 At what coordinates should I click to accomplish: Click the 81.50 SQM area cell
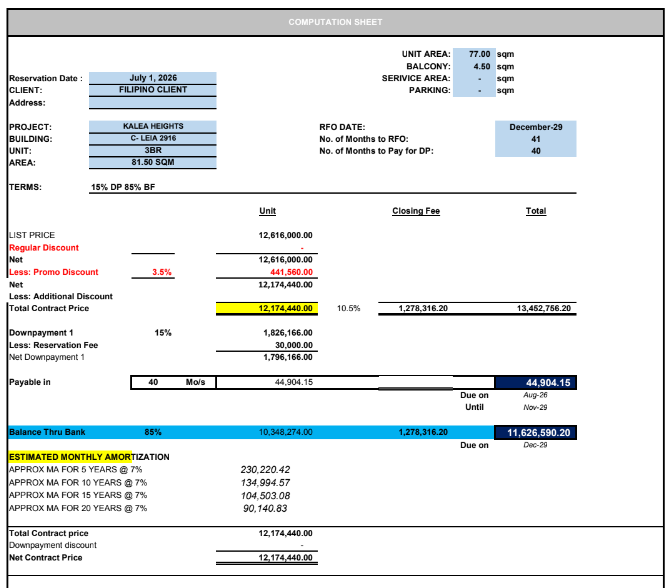click(x=153, y=162)
